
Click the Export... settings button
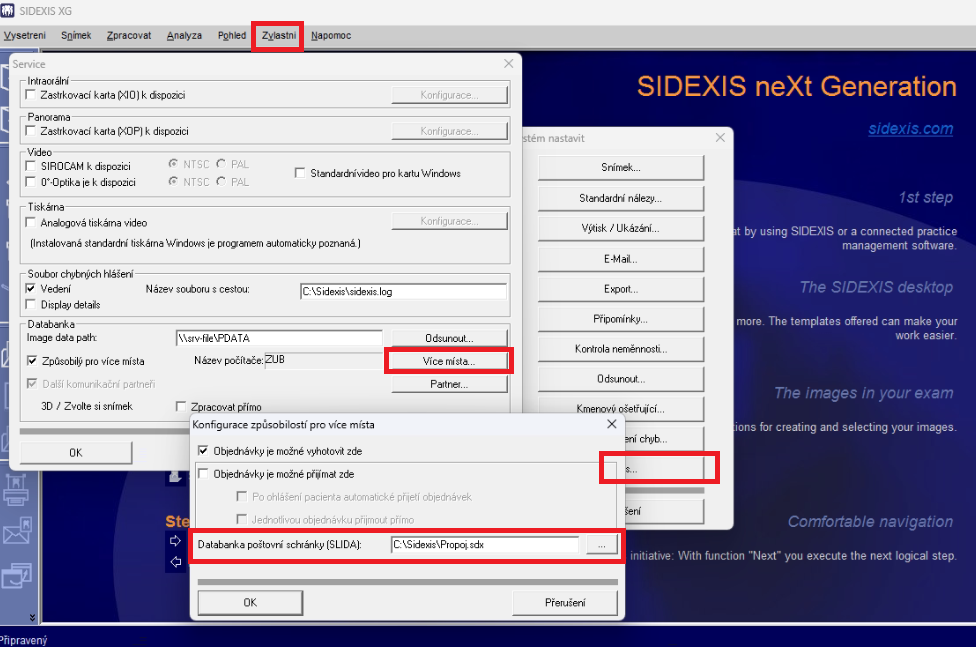621,289
